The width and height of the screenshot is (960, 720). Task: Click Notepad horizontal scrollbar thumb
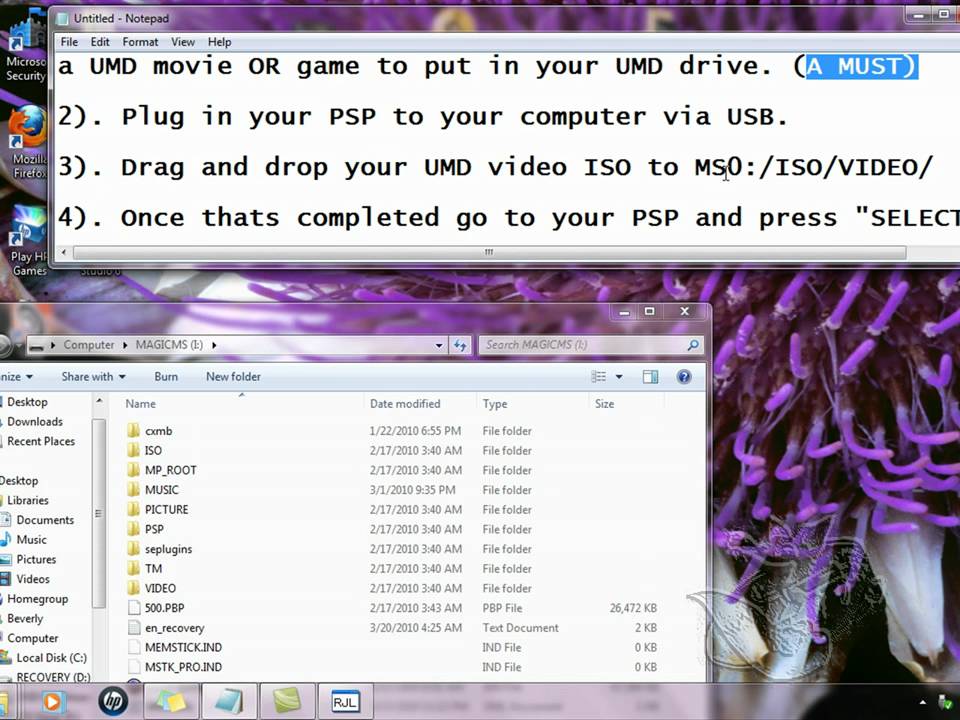[x=489, y=252]
